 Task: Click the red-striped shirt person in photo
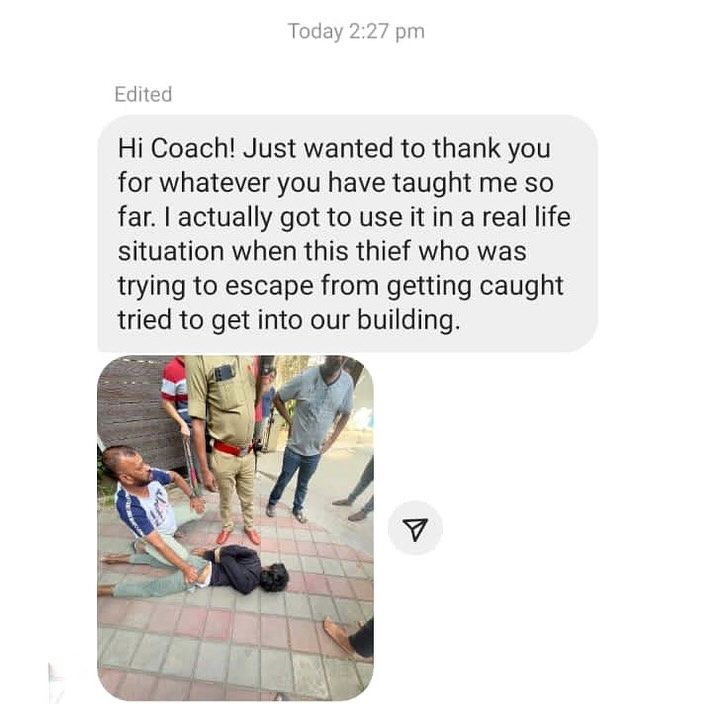click(x=175, y=391)
